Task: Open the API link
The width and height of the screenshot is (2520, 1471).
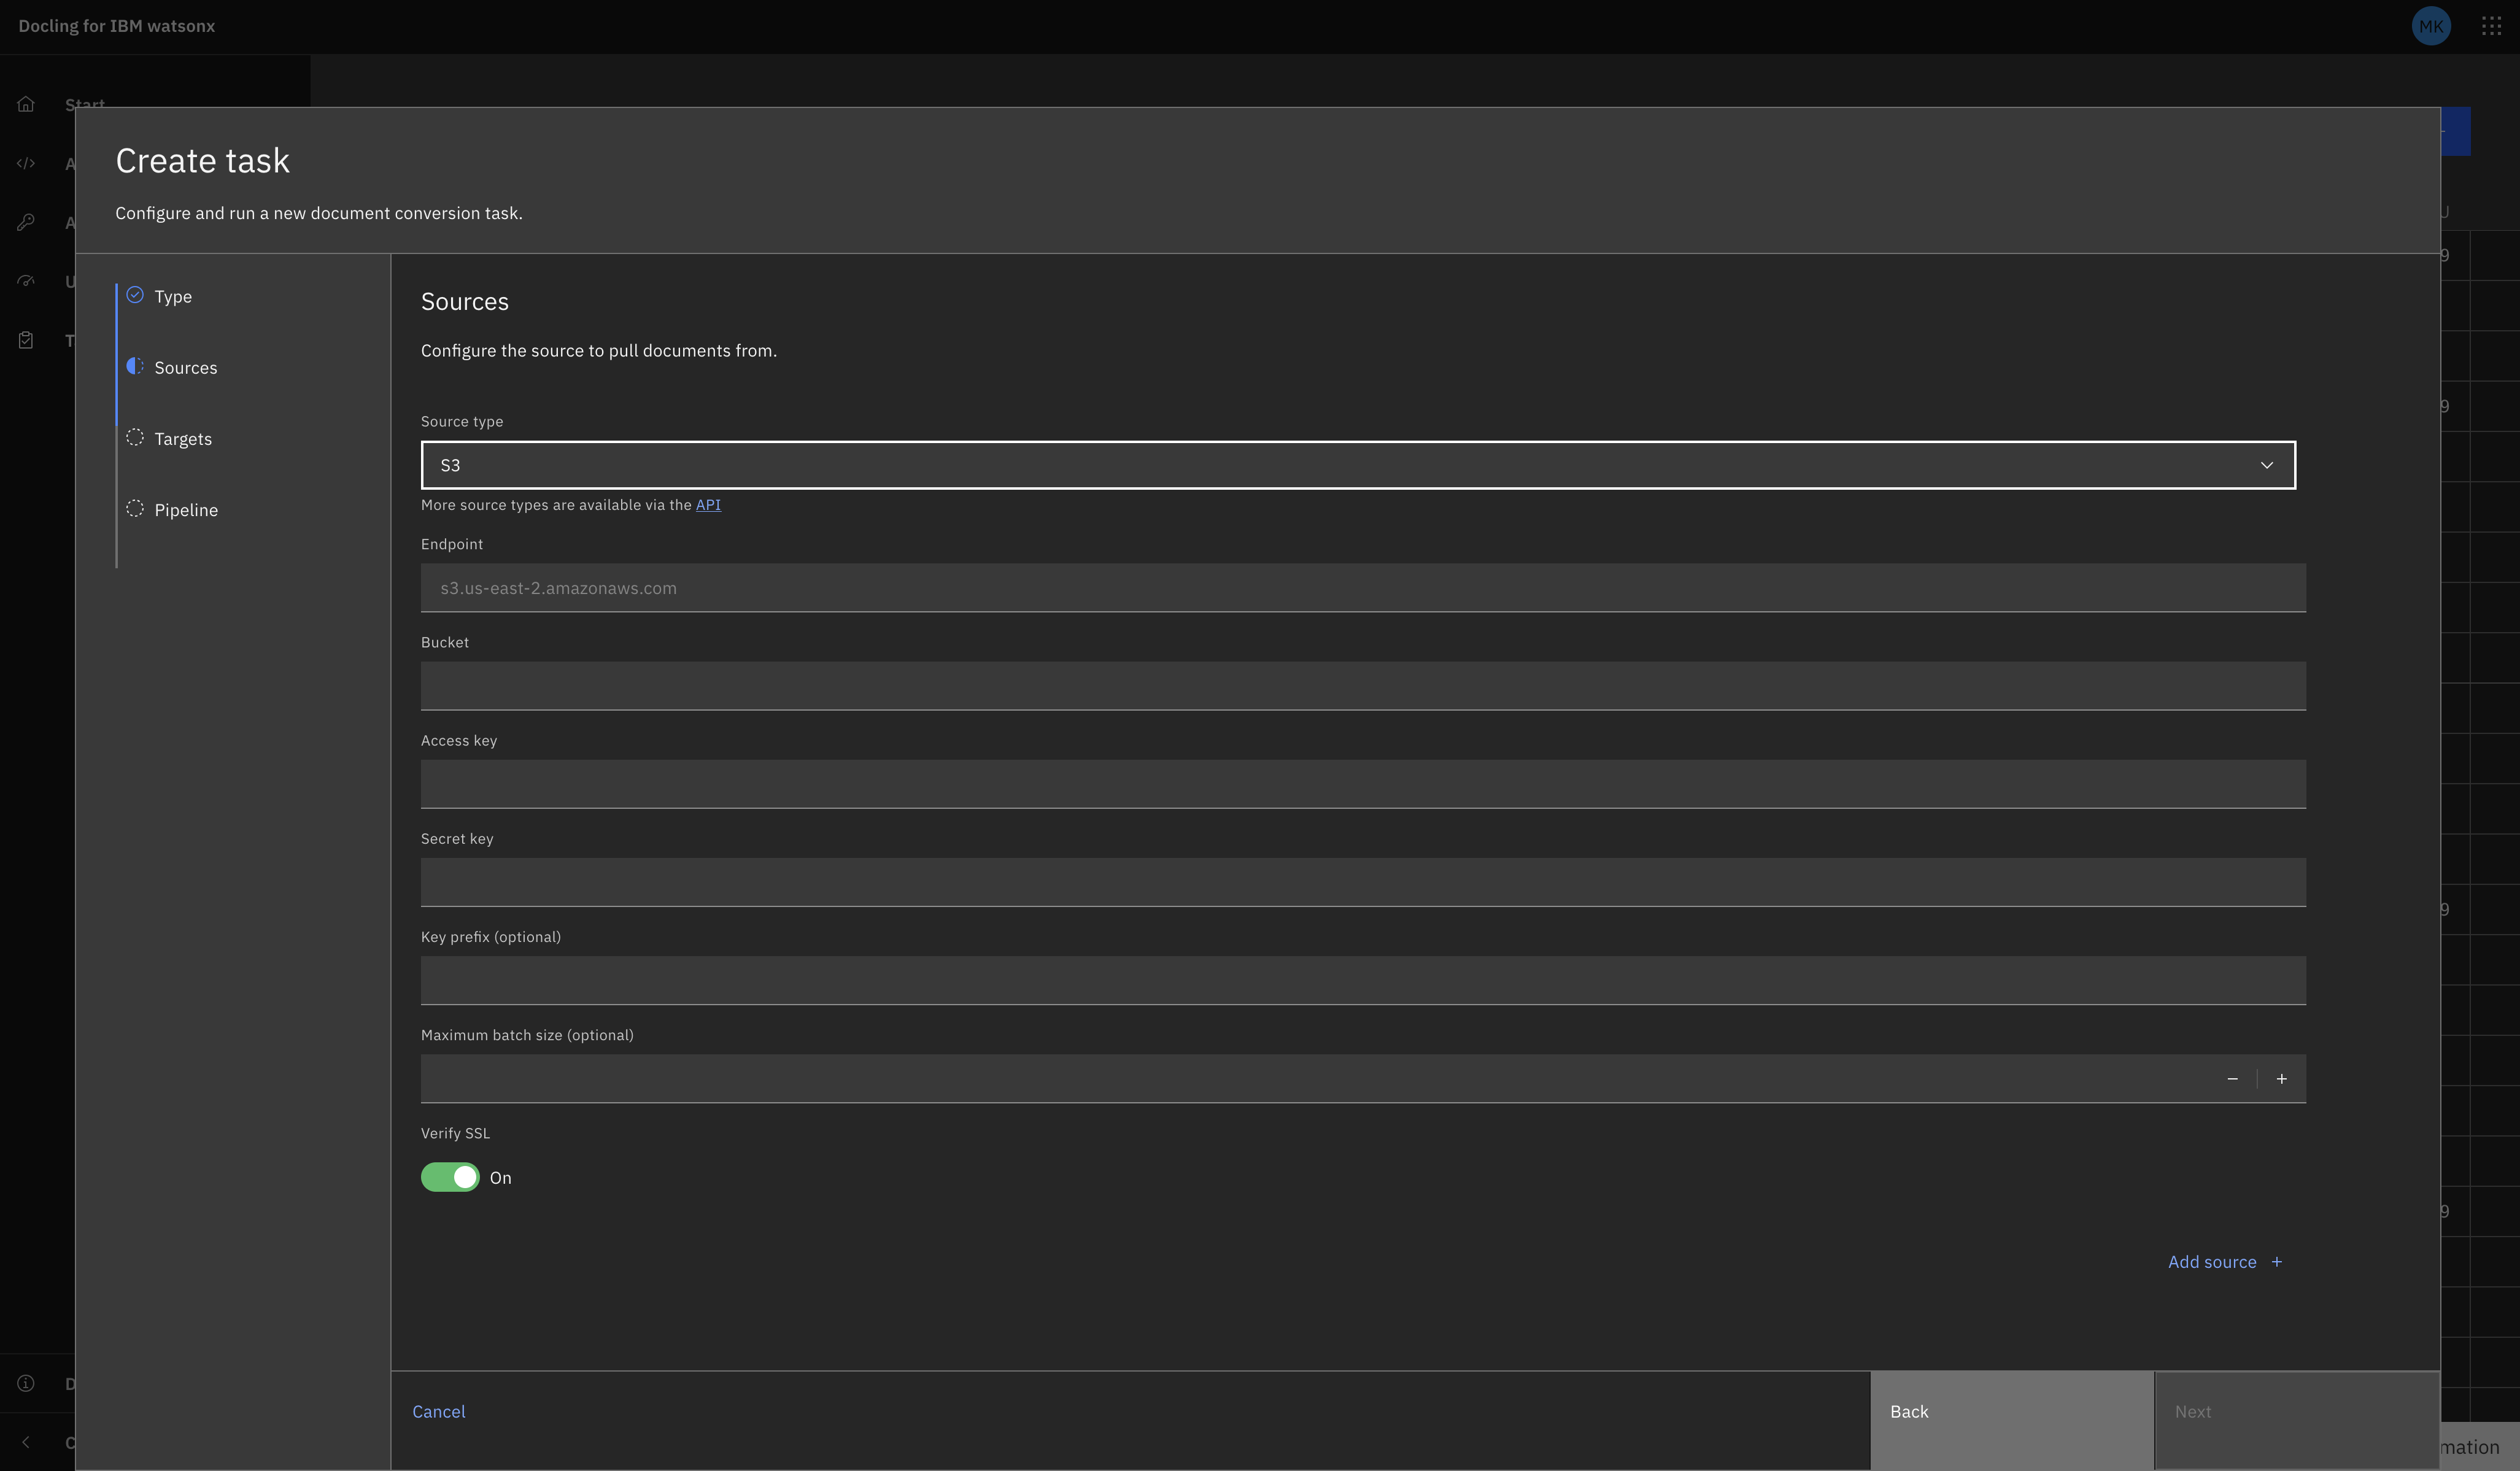Action: [708, 505]
